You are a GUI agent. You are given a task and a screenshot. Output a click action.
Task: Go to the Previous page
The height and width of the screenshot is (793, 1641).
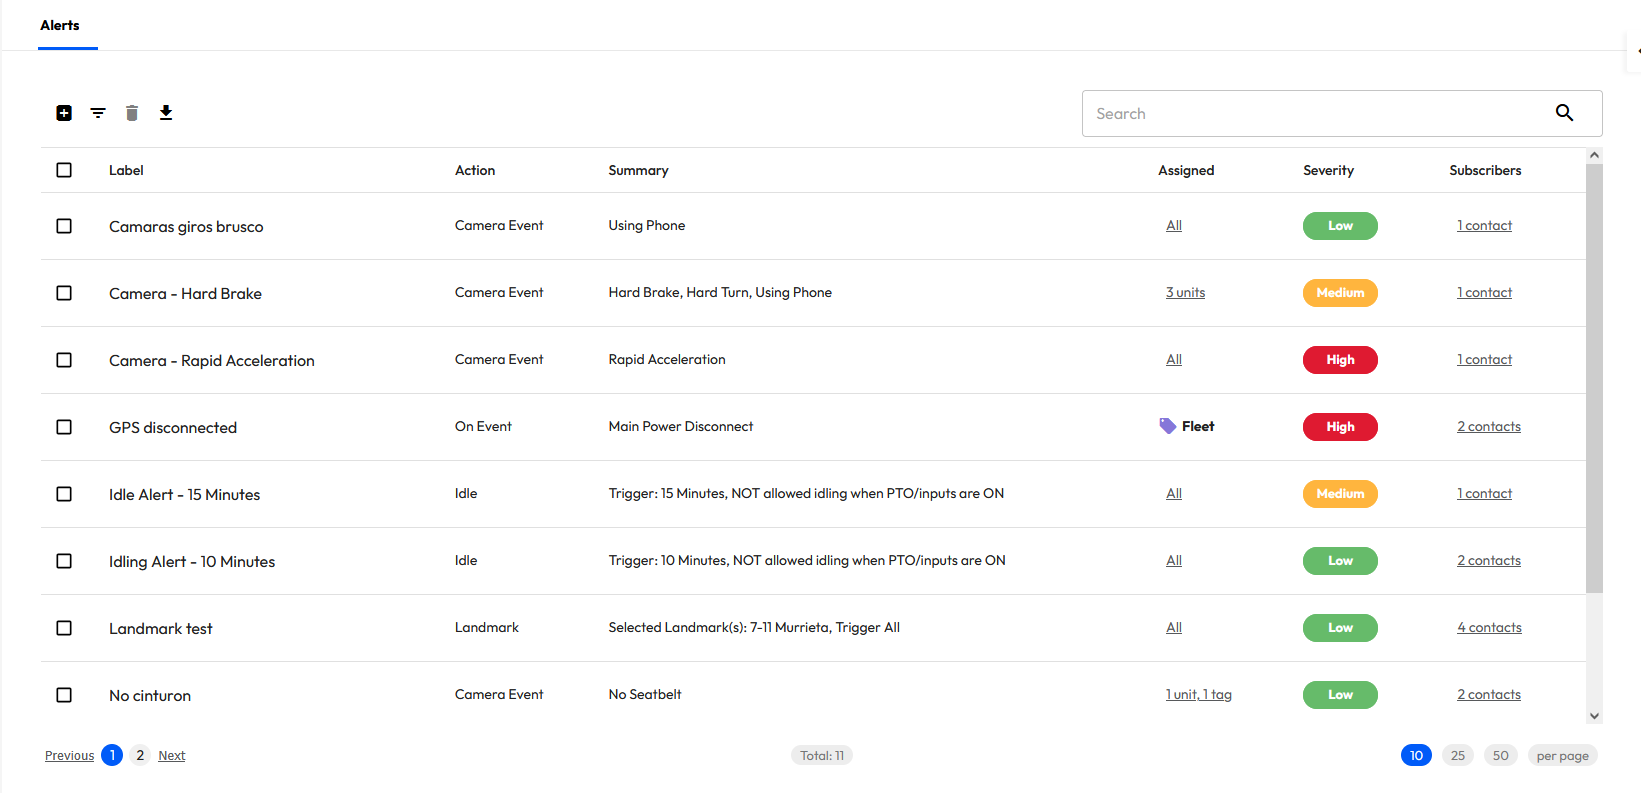69,756
